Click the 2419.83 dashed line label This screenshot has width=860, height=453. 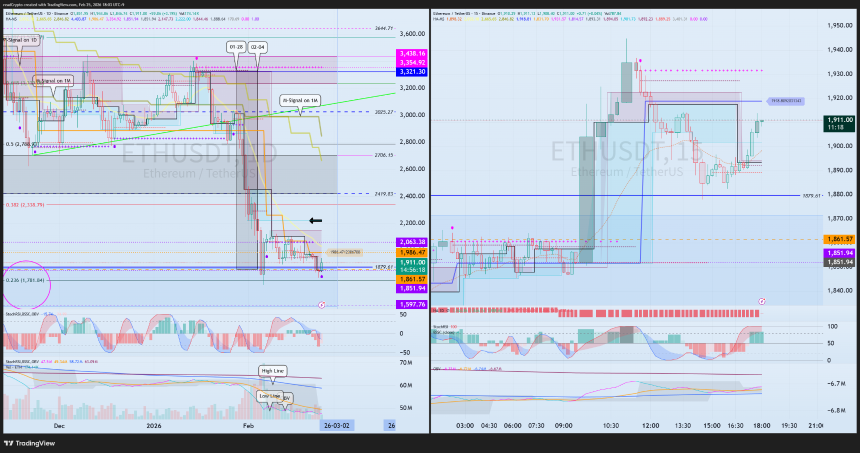[384, 194]
